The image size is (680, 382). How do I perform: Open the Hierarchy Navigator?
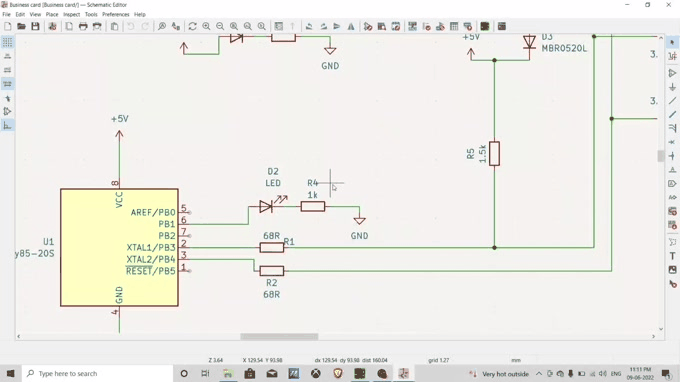[x=279, y=26]
